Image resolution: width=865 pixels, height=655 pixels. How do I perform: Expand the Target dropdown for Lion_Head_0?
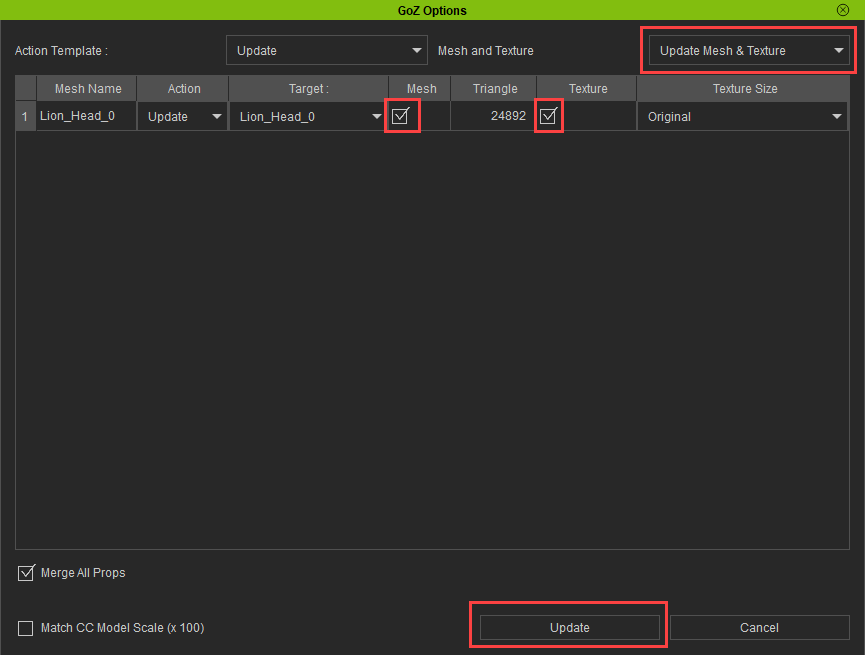[x=309, y=117]
